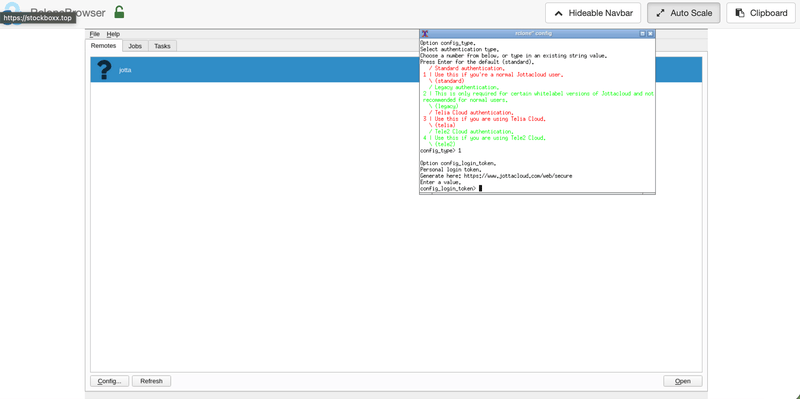Select the jotta remote row
This screenshot has width=800, height=399.
(396, 70)
